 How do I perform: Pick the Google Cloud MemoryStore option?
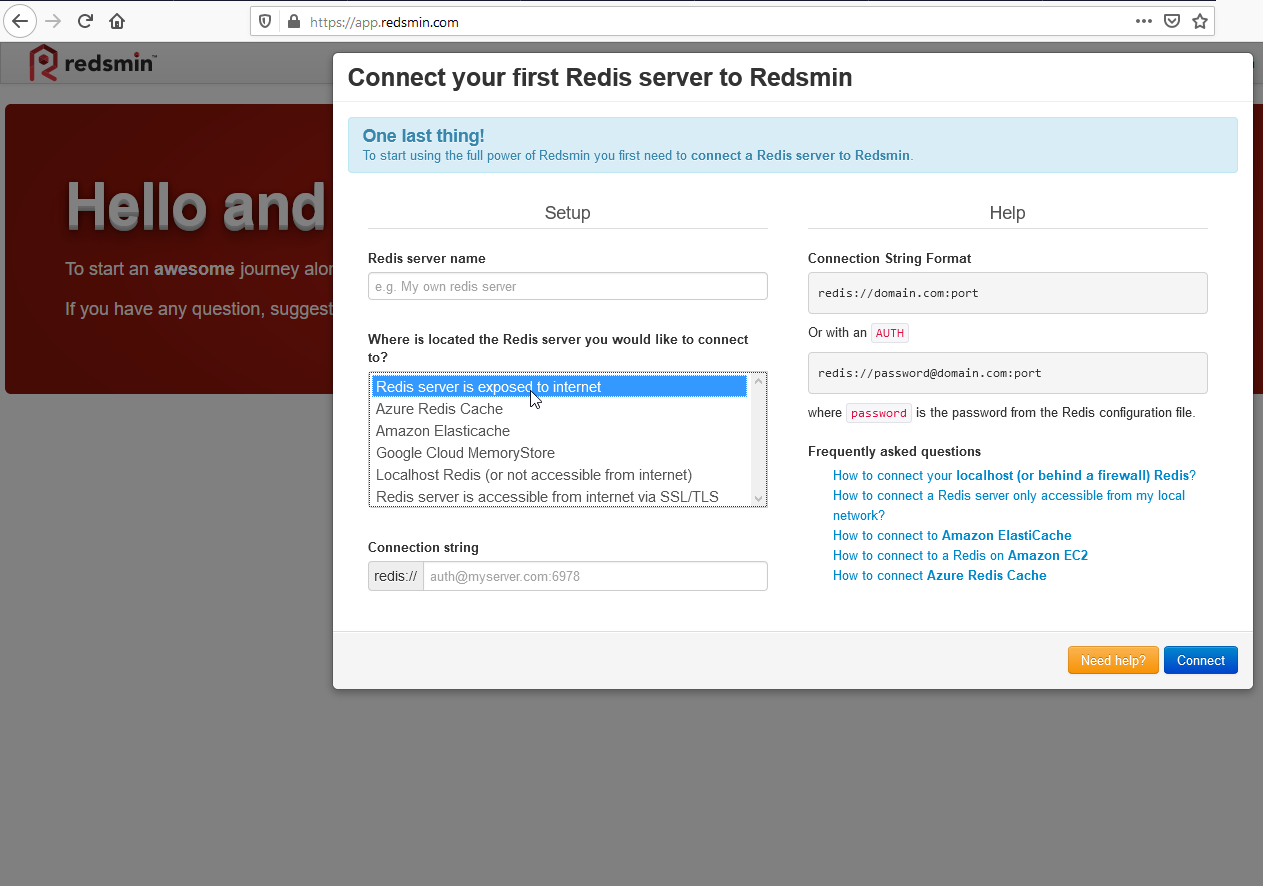pos(465,453)
